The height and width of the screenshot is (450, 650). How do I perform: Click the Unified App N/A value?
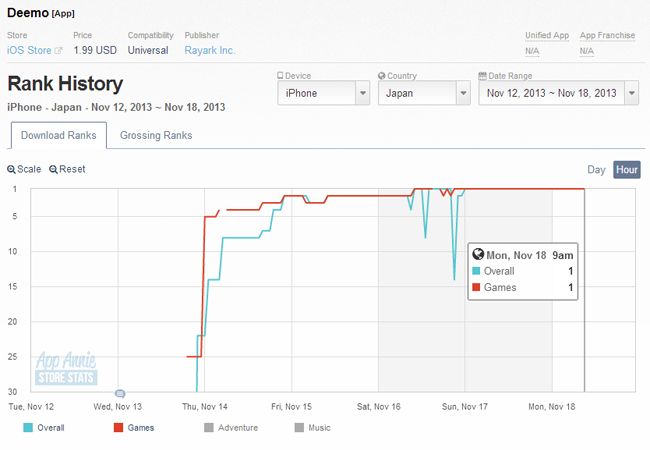(532, 51)
